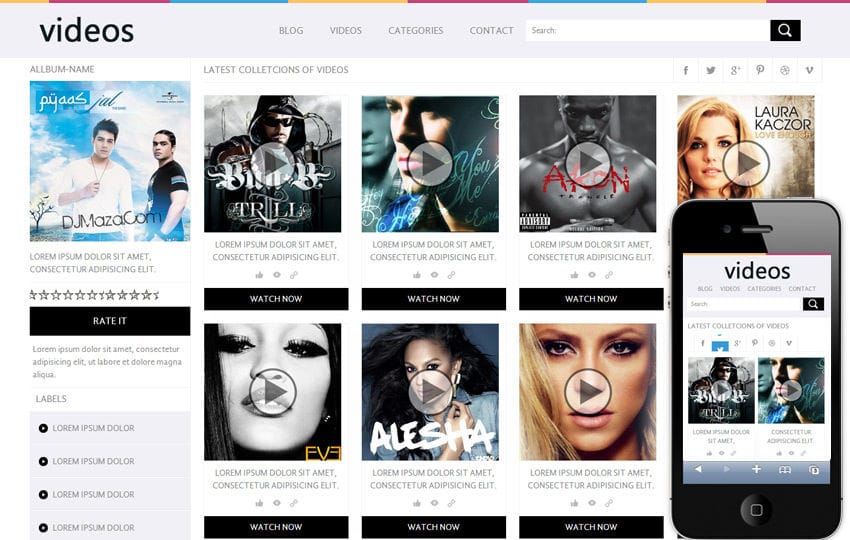Watch Now under Alesha video
850x540 pixels.
(434, 527)
